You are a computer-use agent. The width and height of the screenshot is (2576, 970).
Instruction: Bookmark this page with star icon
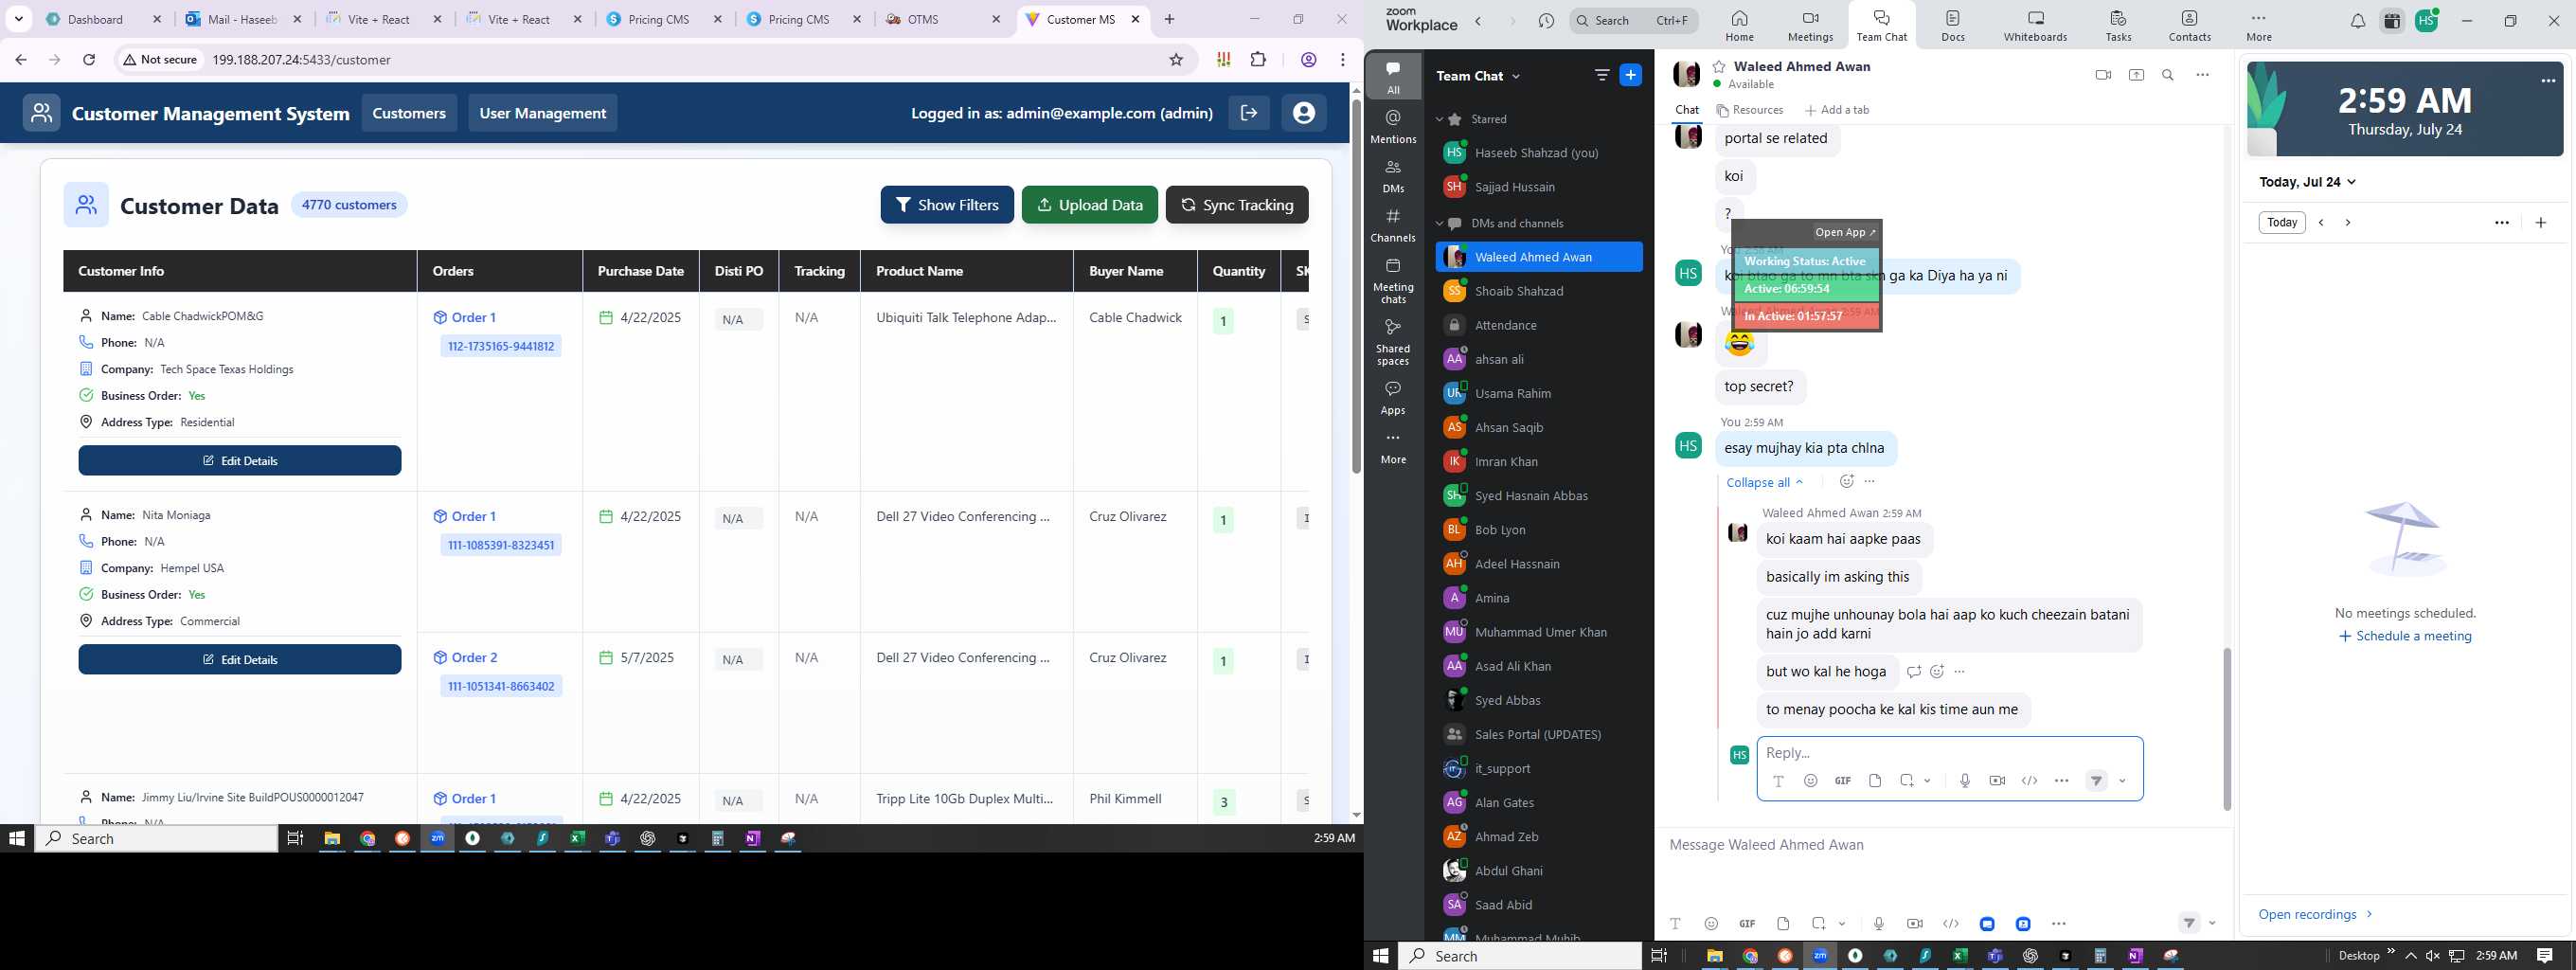(1176, 60)
